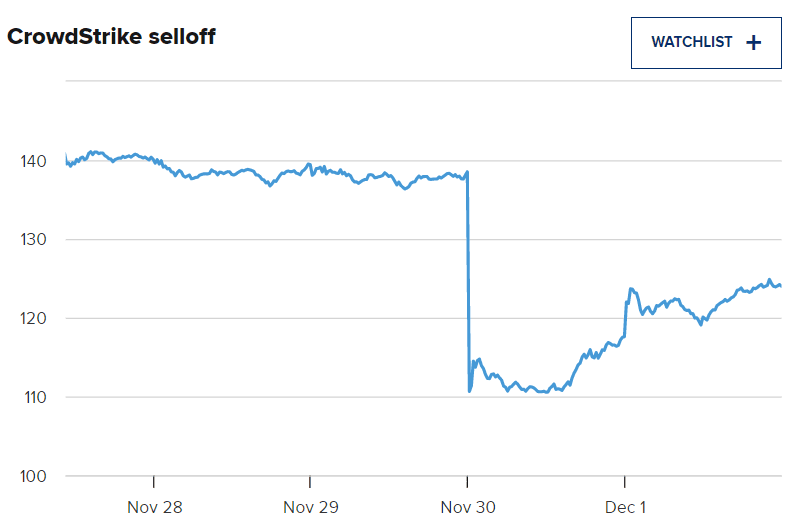
Task: Select the Nov 29 date label
Action: tap(311, 507)
